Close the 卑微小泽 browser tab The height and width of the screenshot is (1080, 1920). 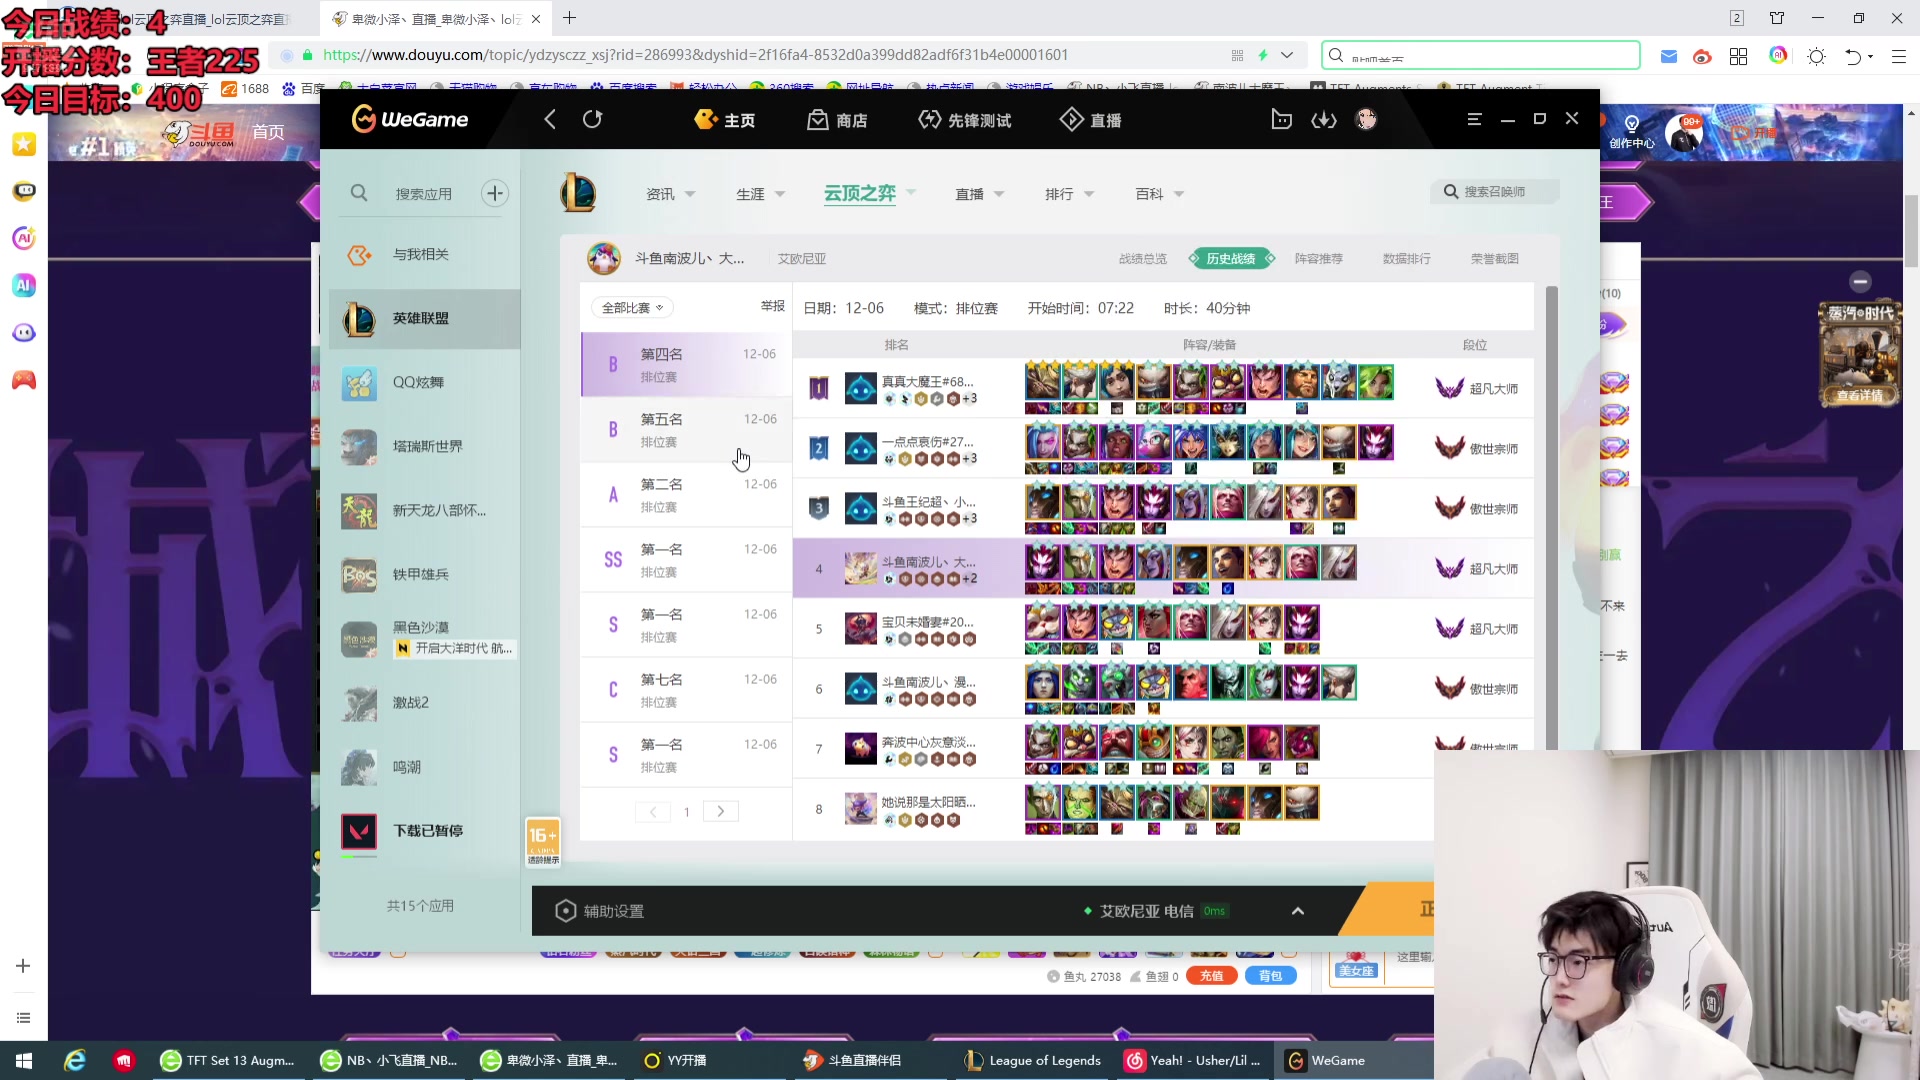point(536,19)
